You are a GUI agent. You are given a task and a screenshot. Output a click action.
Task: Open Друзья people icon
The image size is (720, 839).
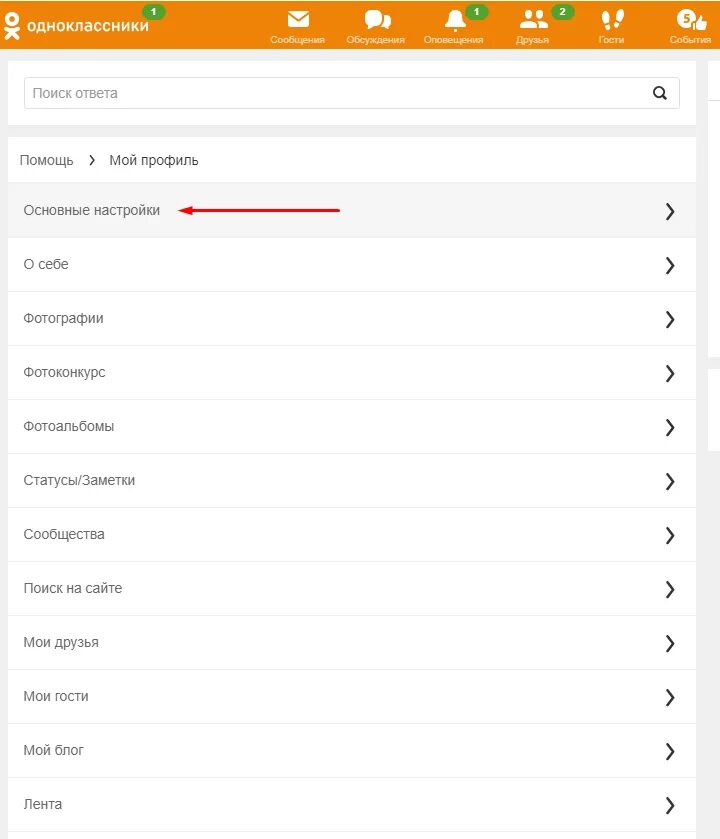[533, 19]
